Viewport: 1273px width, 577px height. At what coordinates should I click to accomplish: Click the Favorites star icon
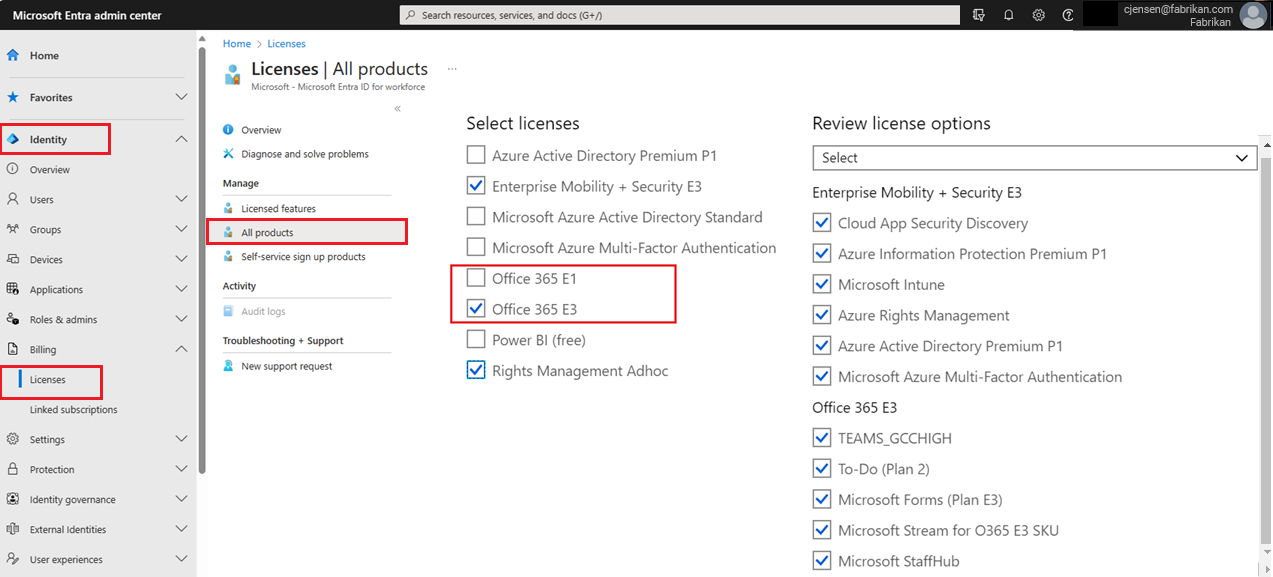point(13,98)
